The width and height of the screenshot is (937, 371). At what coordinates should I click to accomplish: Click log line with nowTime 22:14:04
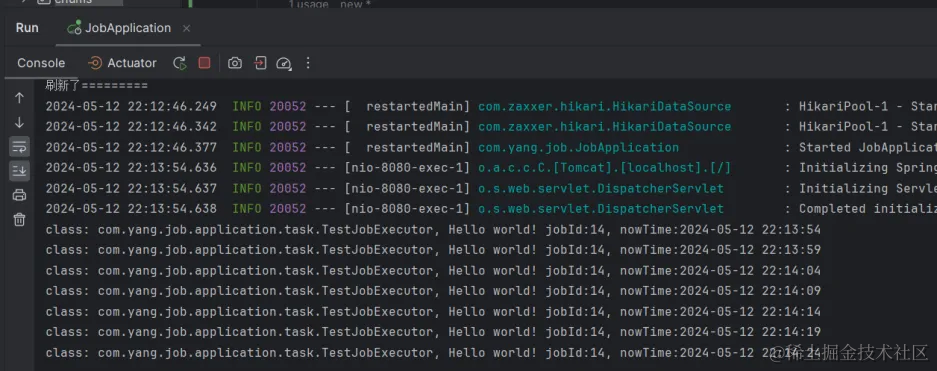[x=433, y=271]
